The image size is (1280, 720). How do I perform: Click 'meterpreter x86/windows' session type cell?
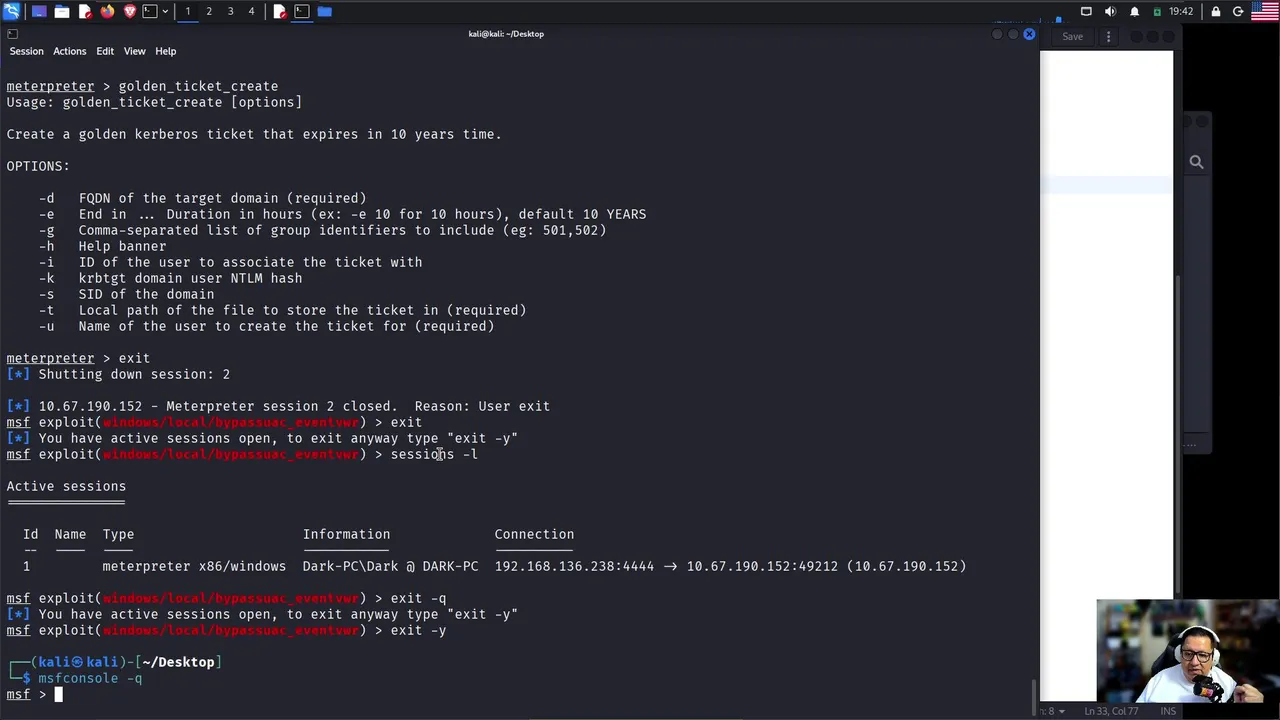pos(194,566)
